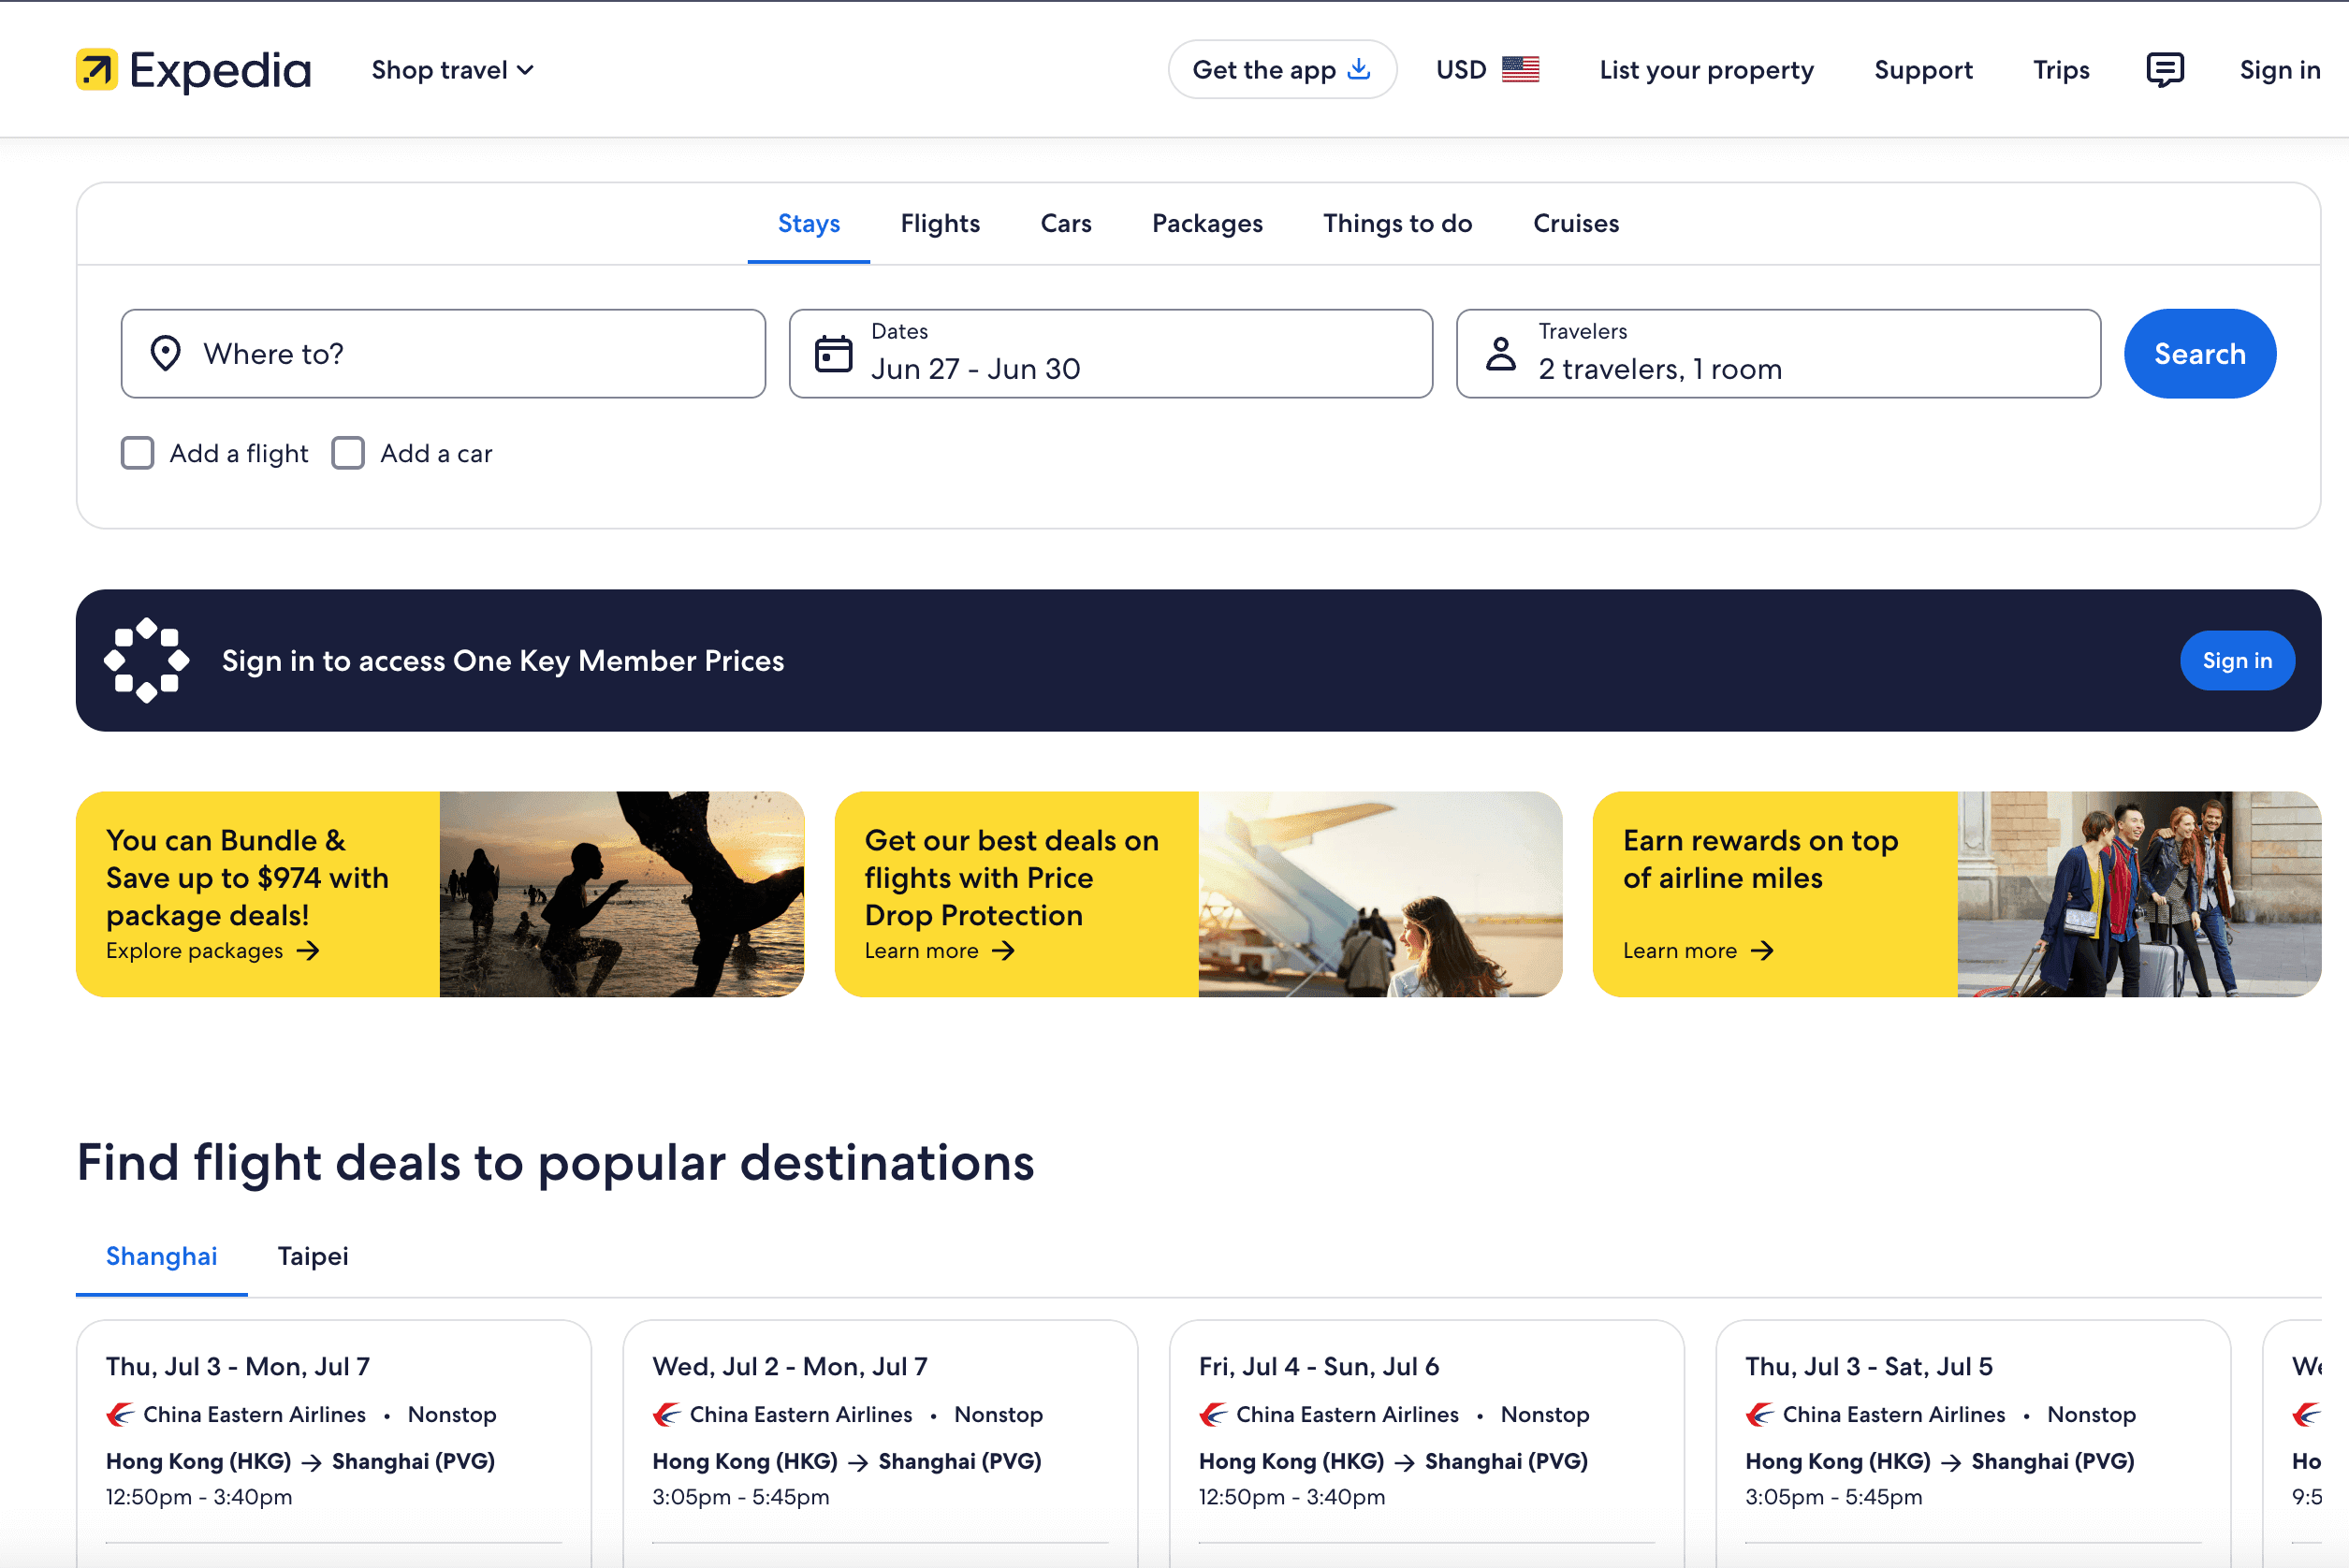Click Sign in to access One Key Member Prices text
This screenshot has height=1568, width=2349.
503,661
